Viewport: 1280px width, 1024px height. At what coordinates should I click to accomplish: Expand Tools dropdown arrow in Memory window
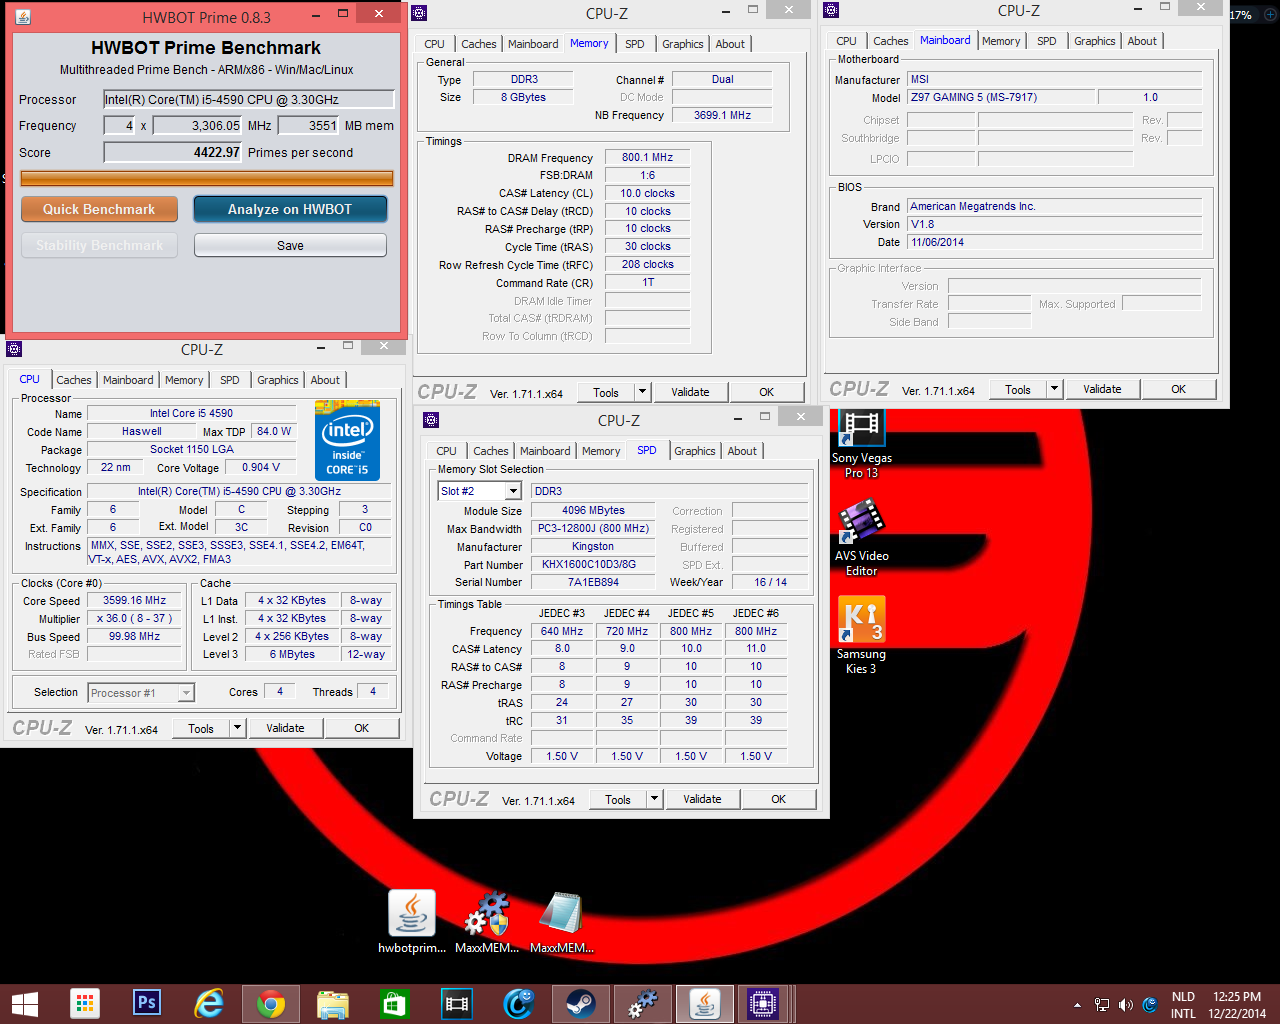643,392
